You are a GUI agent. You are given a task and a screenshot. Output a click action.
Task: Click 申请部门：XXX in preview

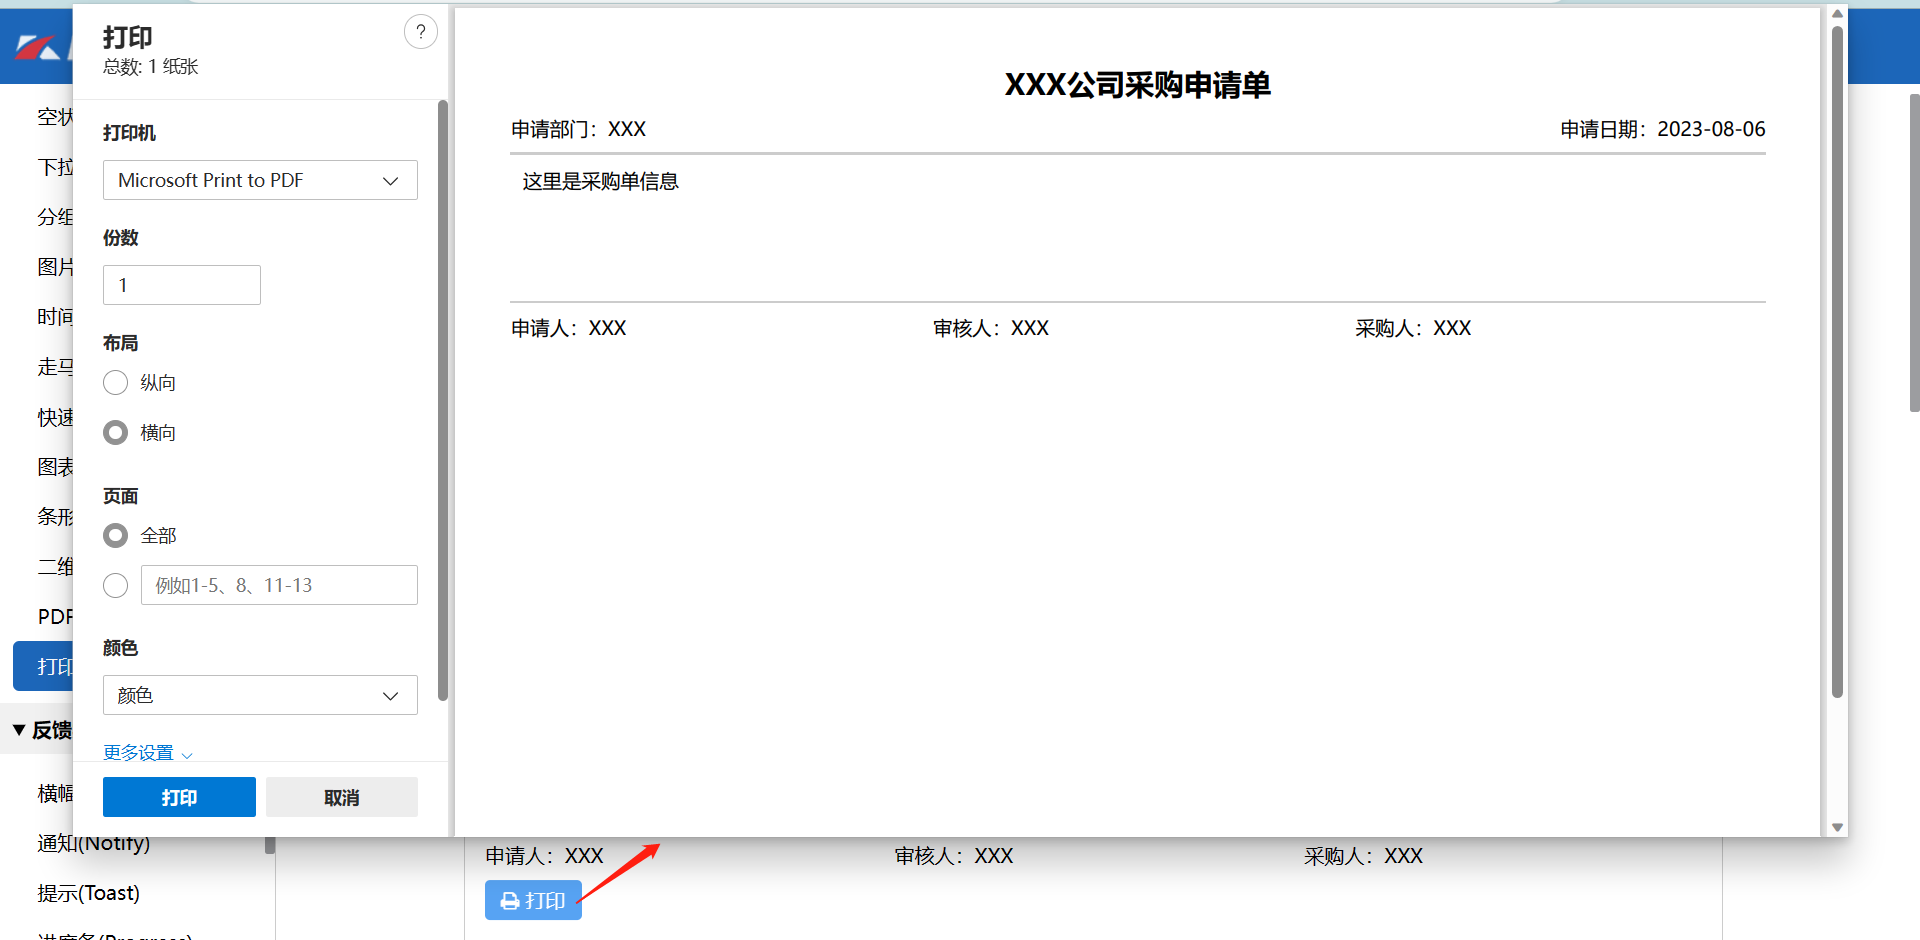[578, 129]
